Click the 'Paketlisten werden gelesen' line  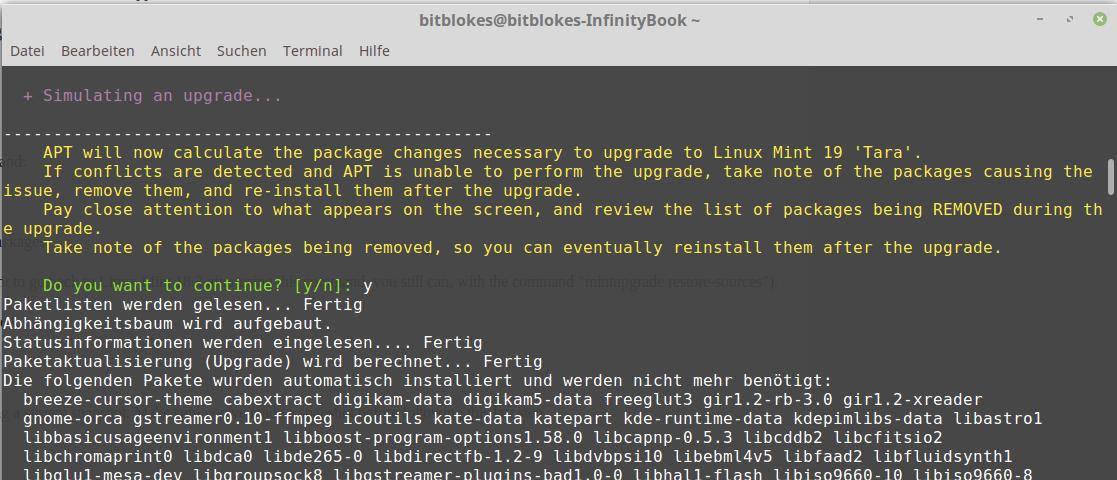(x=183, y=305)
